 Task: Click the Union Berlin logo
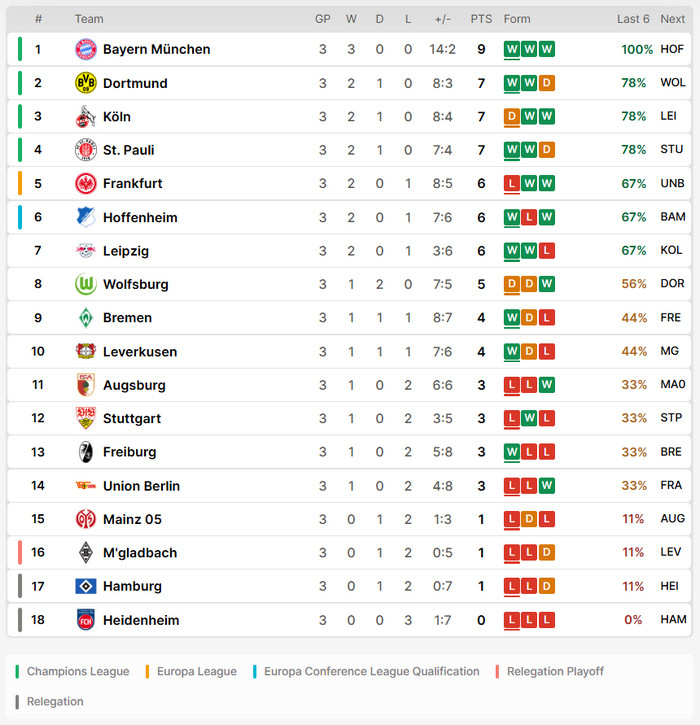(x=86, y=485)
